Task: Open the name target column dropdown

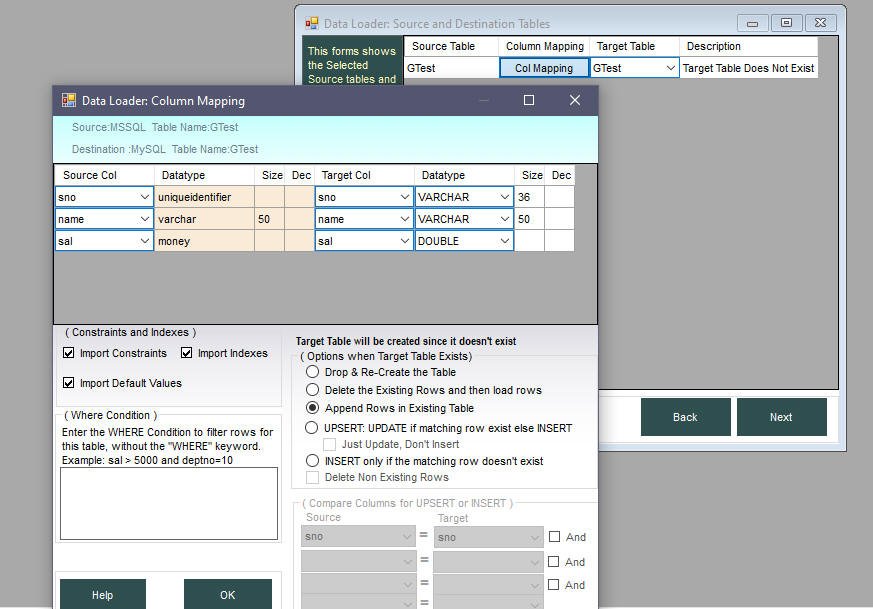Action: [405, 219]
